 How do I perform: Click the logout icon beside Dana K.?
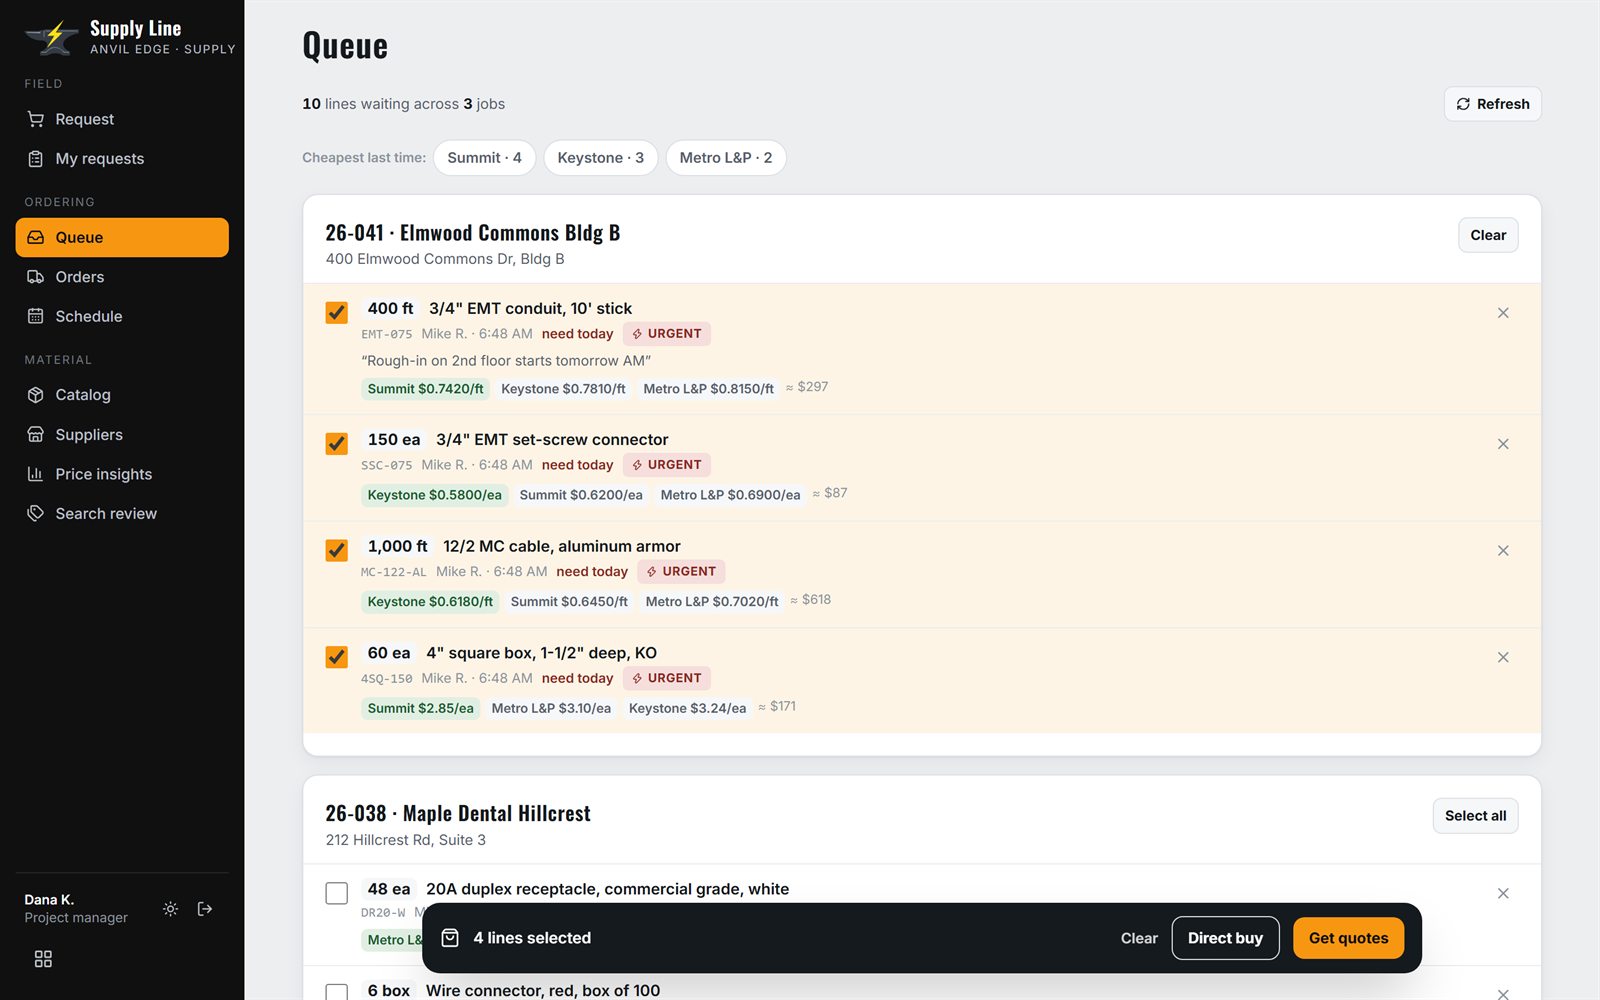(x=205, y=909)
